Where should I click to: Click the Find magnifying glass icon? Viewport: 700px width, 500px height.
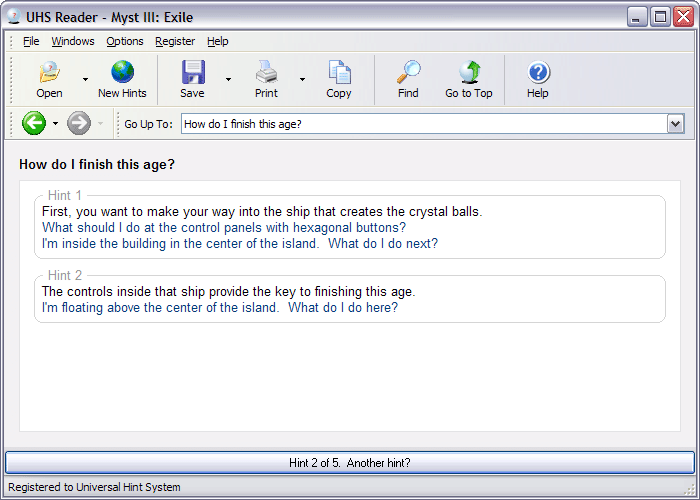[x=408, y=72]
